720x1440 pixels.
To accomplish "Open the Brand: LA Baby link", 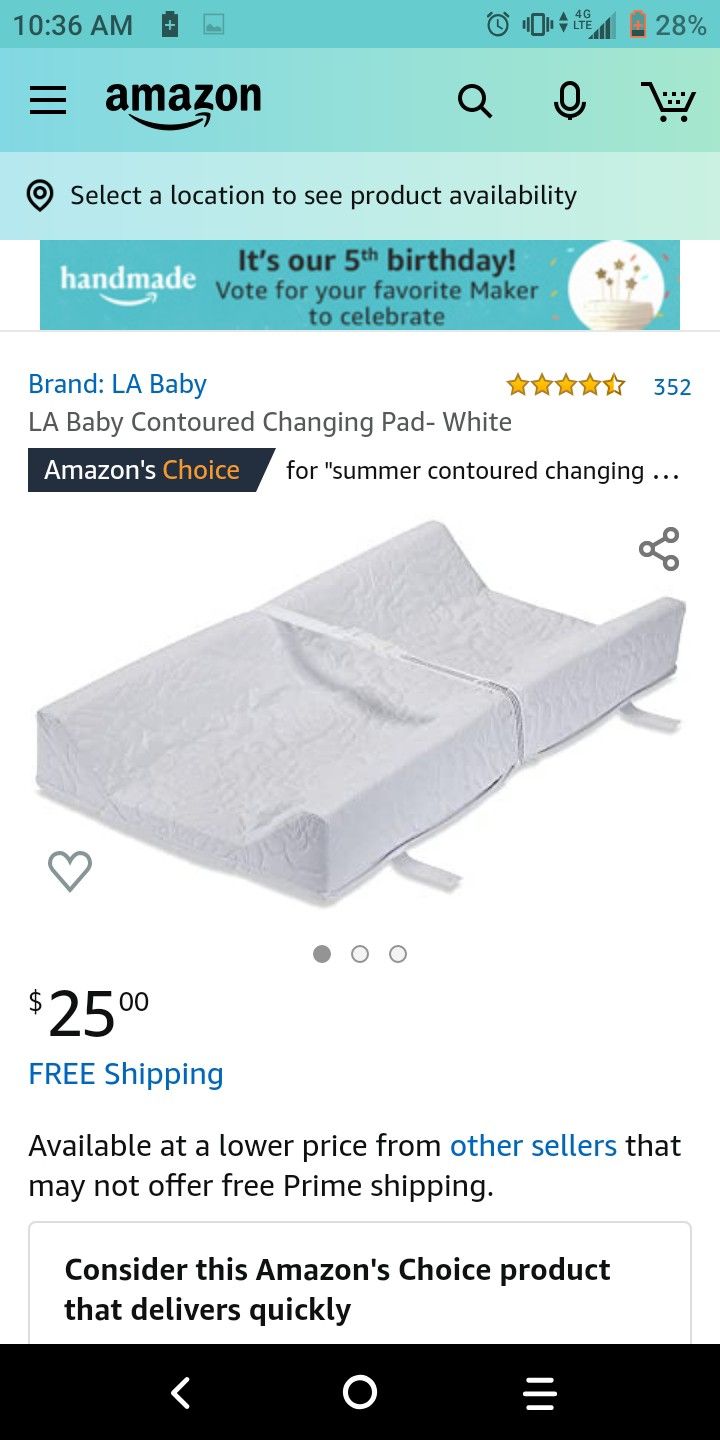I will [117, 384].
